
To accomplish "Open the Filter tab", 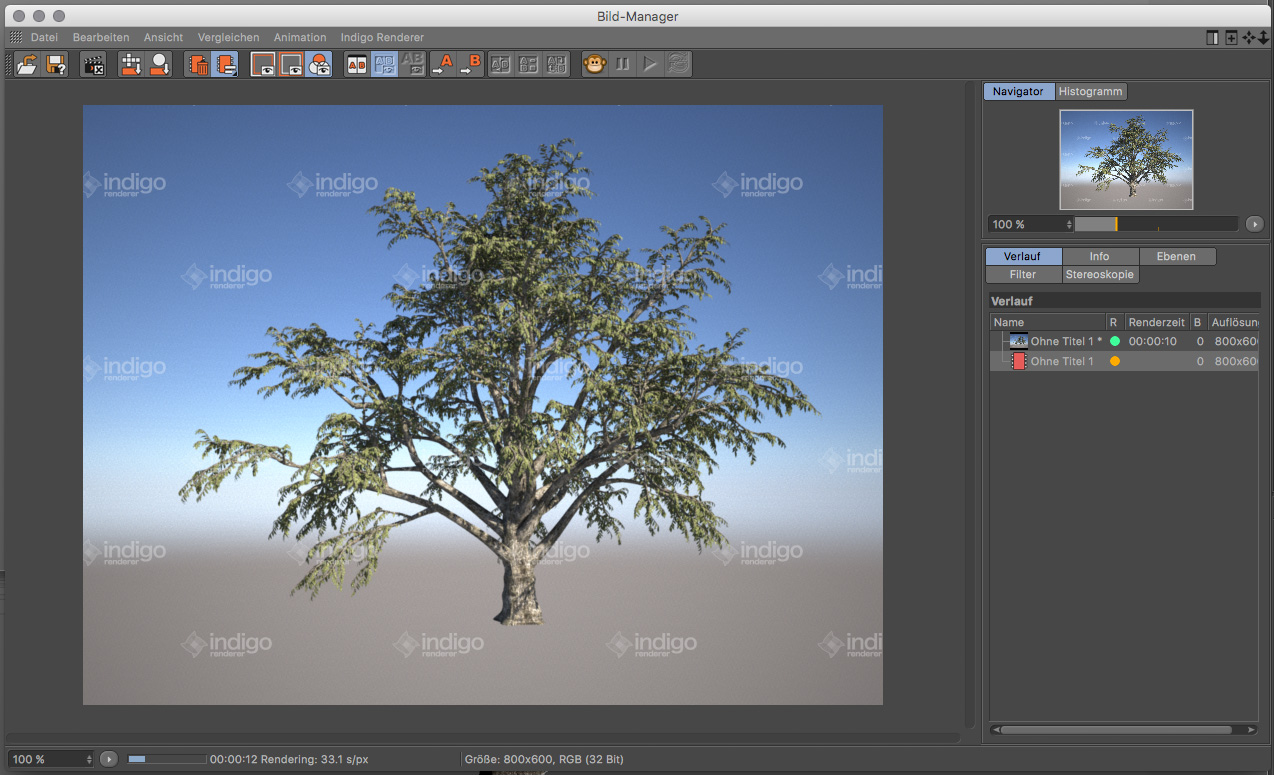I will [x=1023, y=274].
